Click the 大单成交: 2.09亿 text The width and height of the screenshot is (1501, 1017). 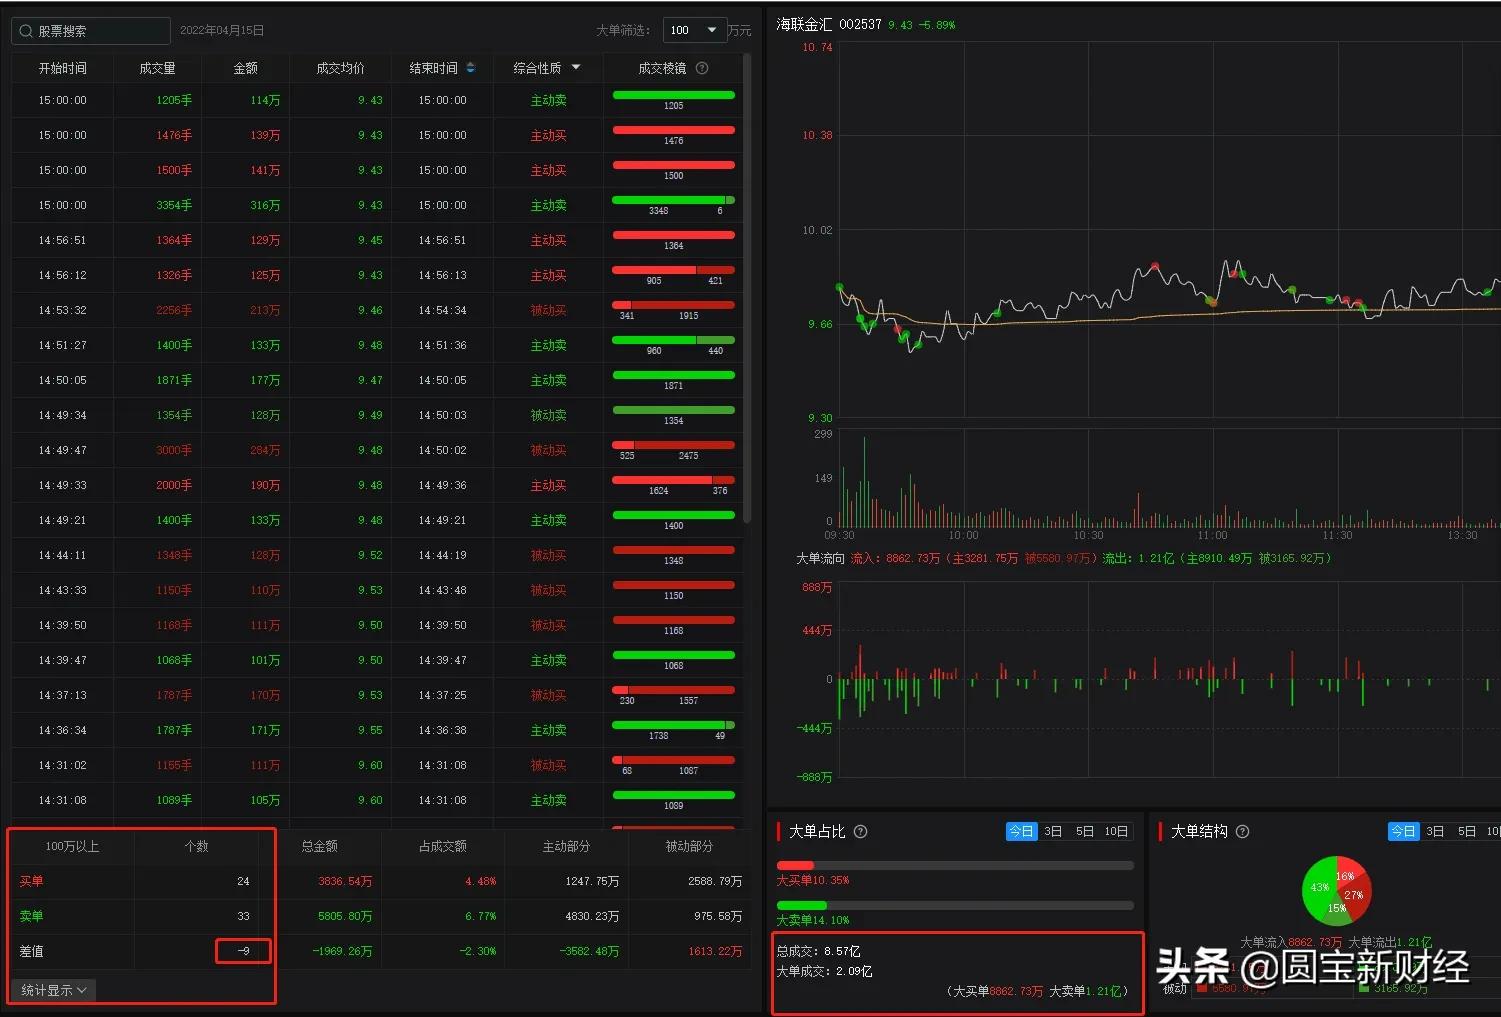824,971
